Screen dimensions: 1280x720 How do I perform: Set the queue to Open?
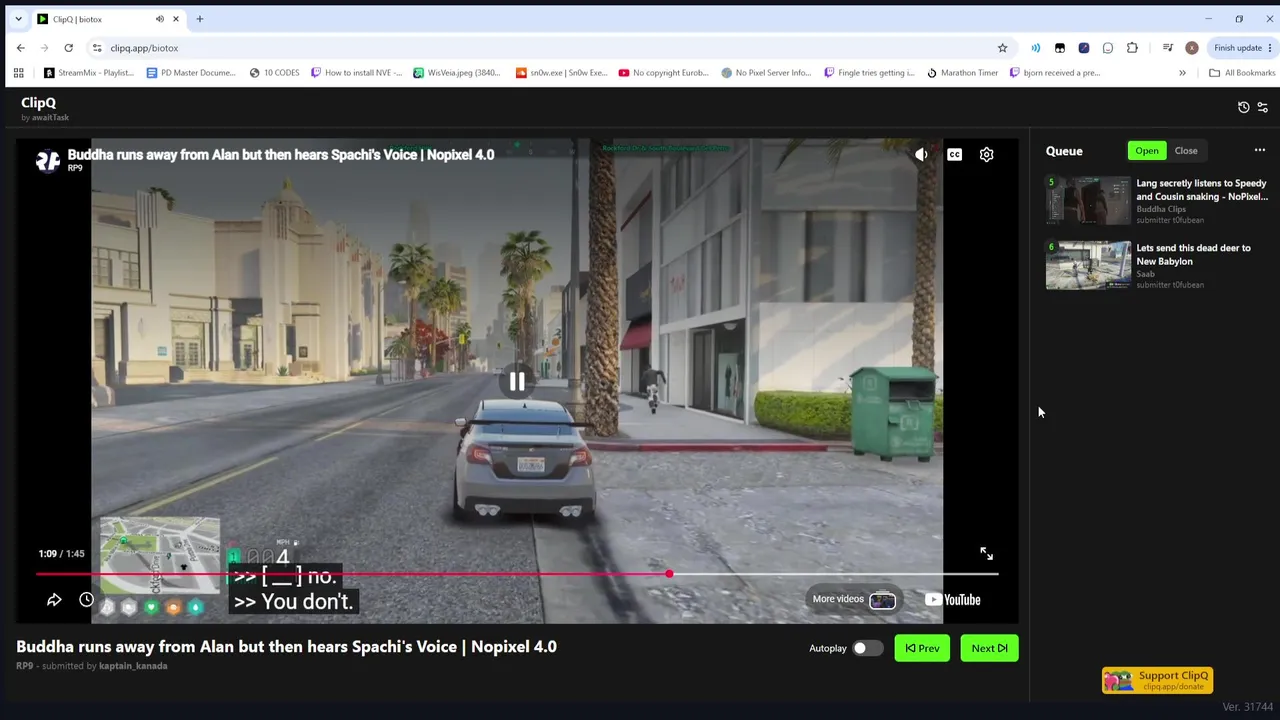coord(1147,151)
